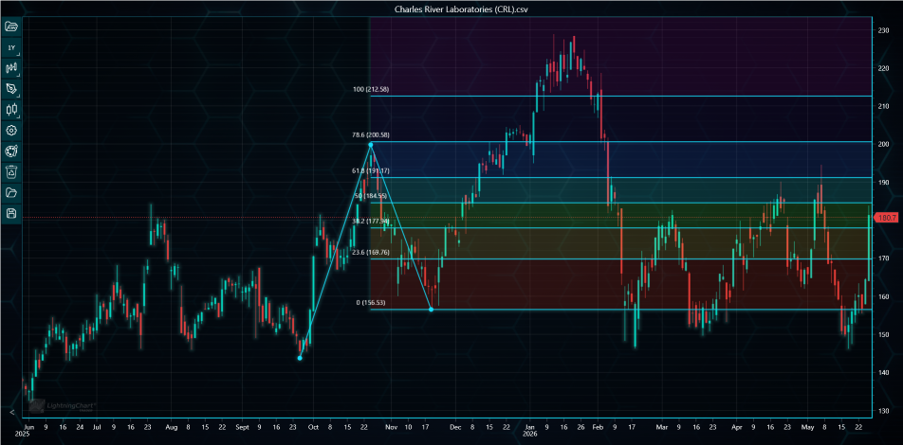Click the '23.6 (169.76)' Fibonacci label
Viewport: 903px width, 445px height.
371,252
